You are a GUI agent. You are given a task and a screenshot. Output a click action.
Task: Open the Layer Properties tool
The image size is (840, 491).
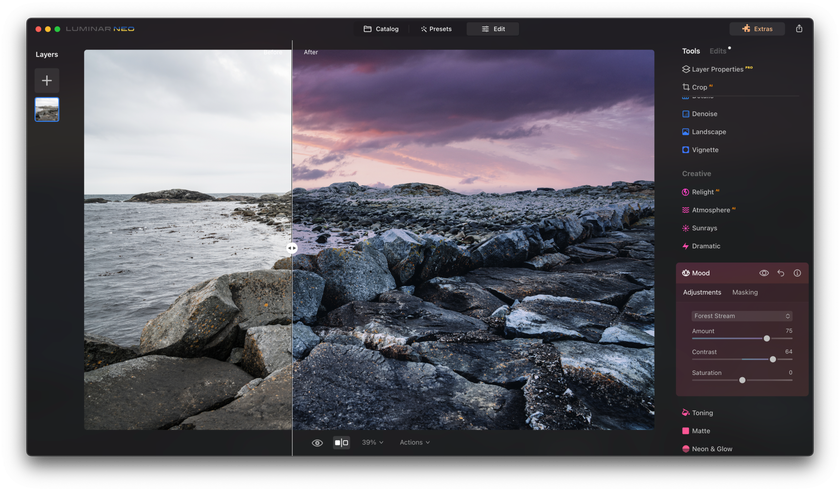click(x=717, y=69)
